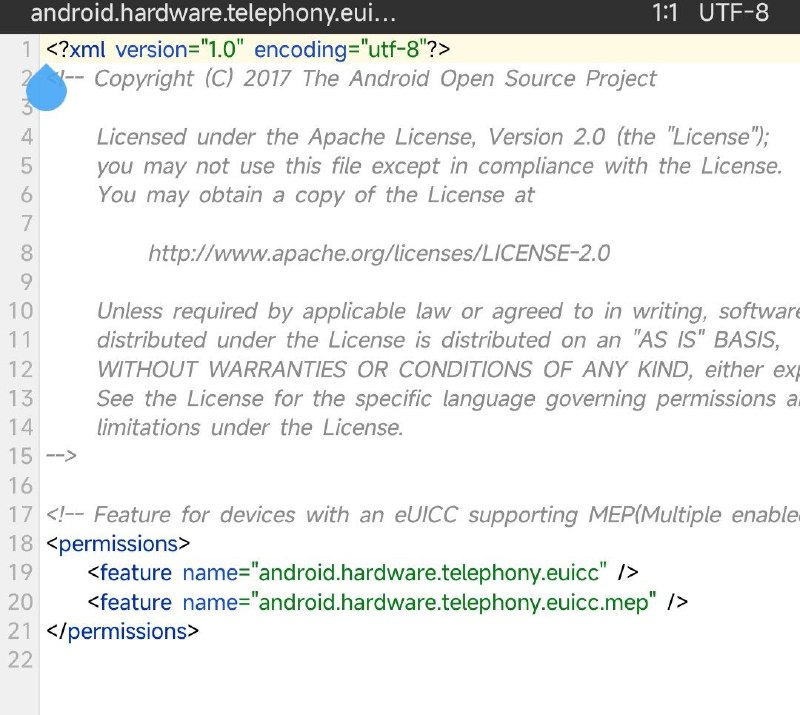800x715 pixels.
Task: Open the UTF-8 encoding selector
Action: click(x=734, y=14)
